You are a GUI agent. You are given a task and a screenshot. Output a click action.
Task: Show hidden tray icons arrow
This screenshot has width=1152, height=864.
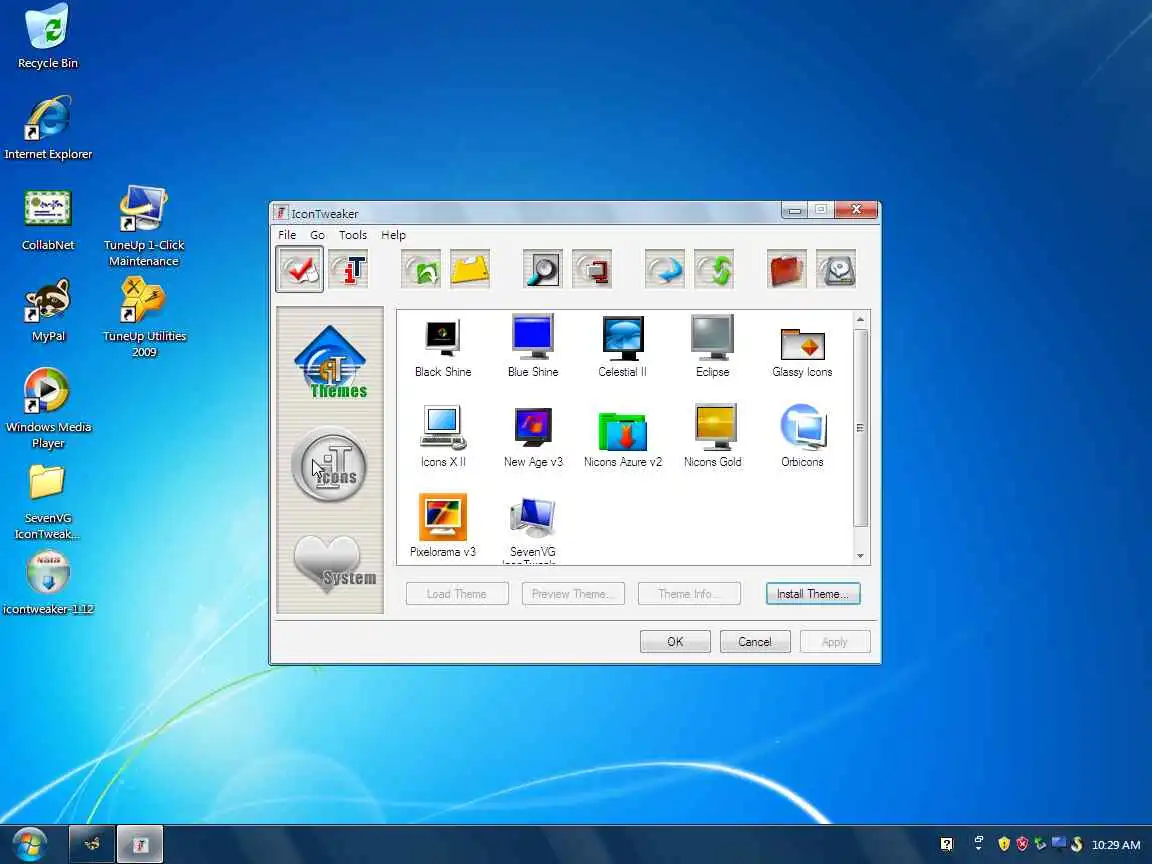point(978,844)
